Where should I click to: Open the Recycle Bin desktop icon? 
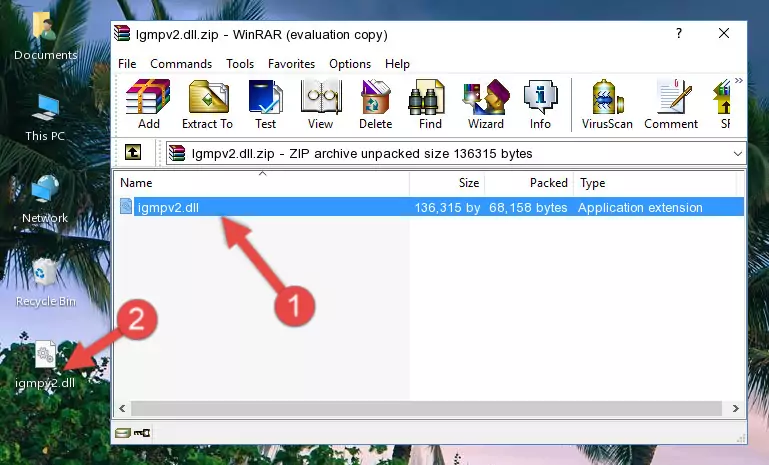pos(45,283)
